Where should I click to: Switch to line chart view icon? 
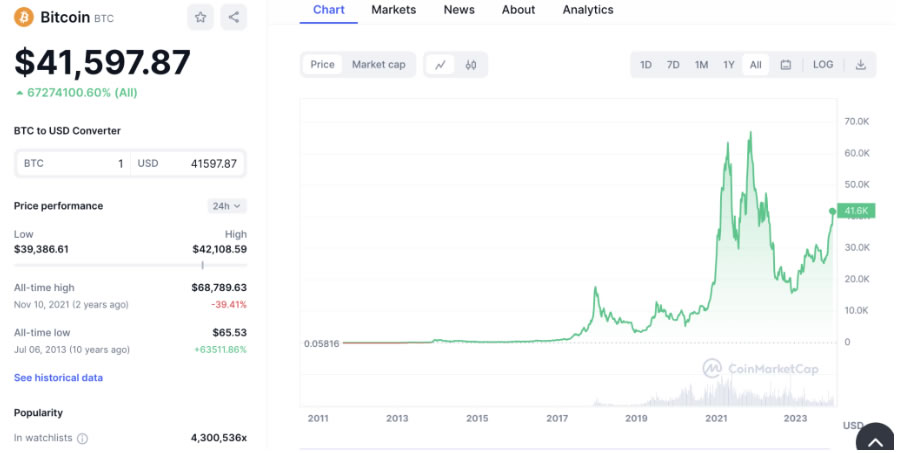[x=440, y=65]
